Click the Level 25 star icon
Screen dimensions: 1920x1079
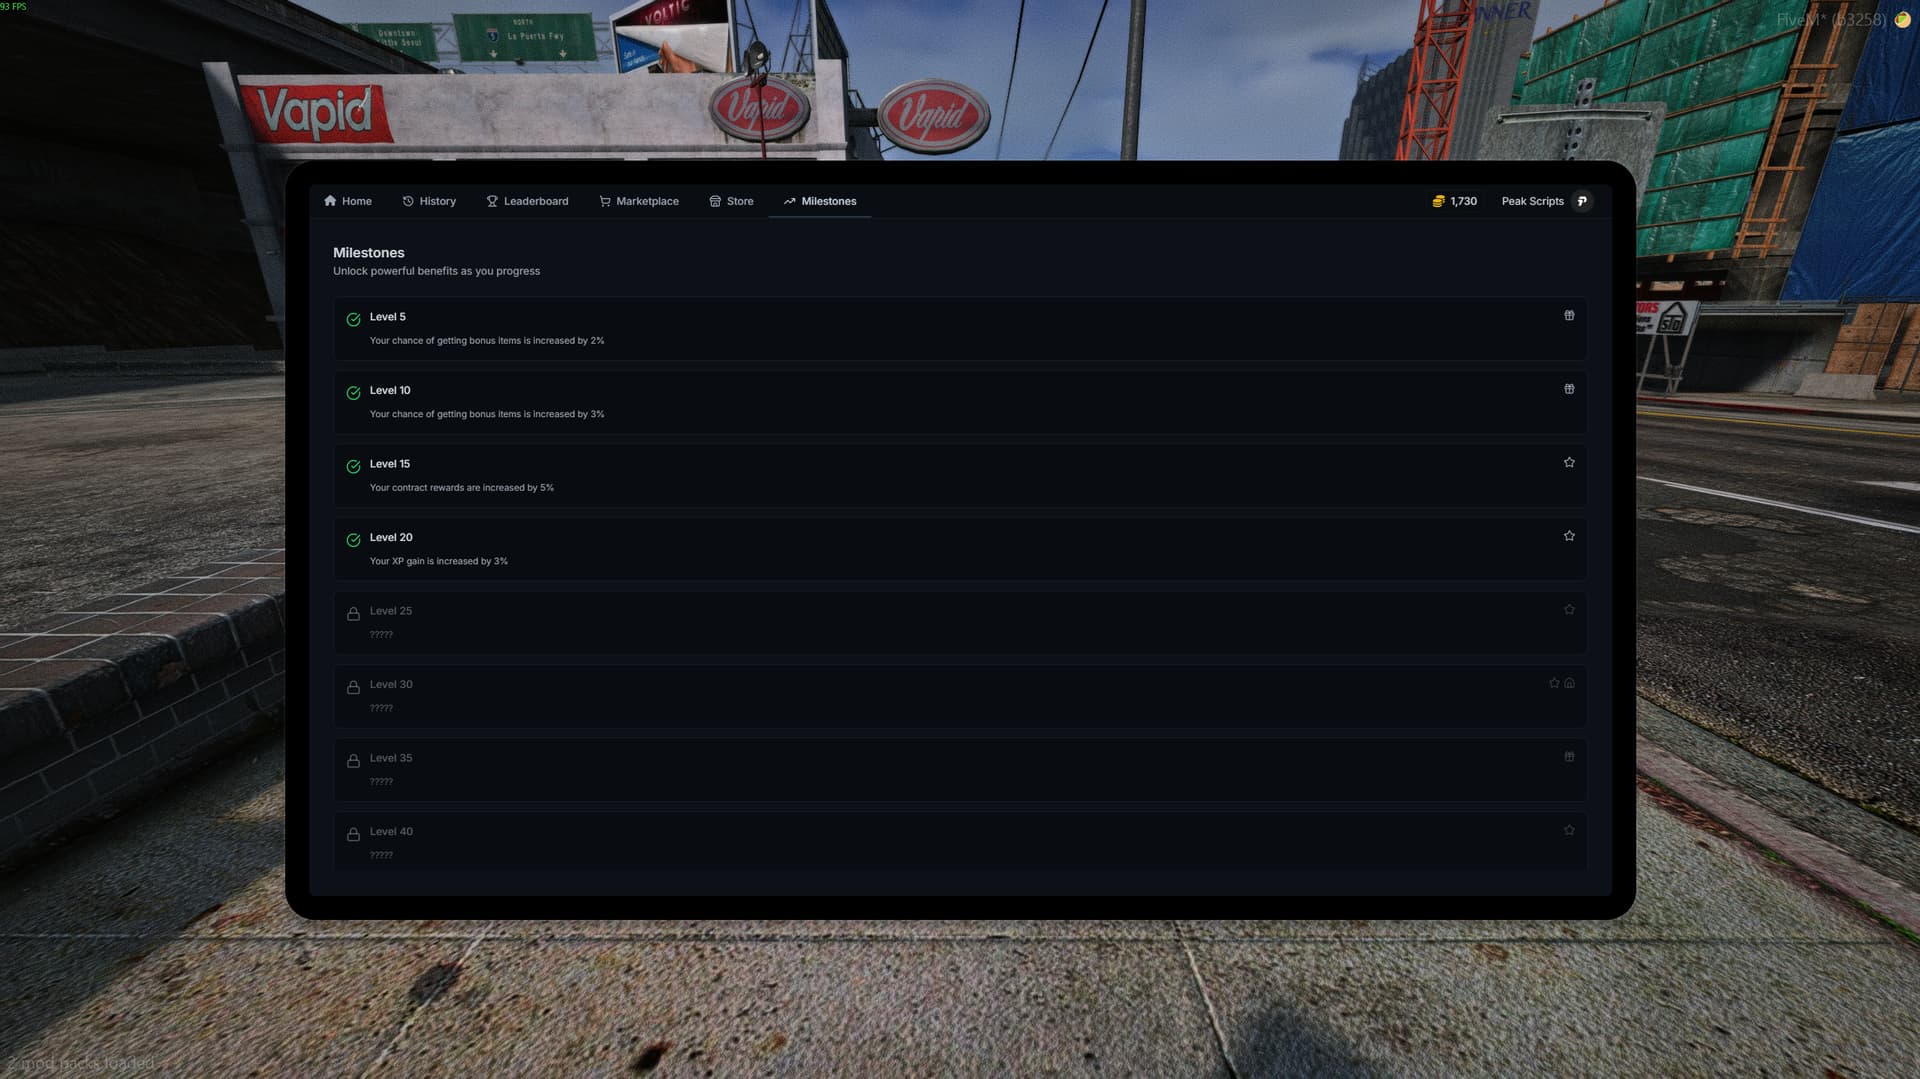click(x=1569, y=609)
